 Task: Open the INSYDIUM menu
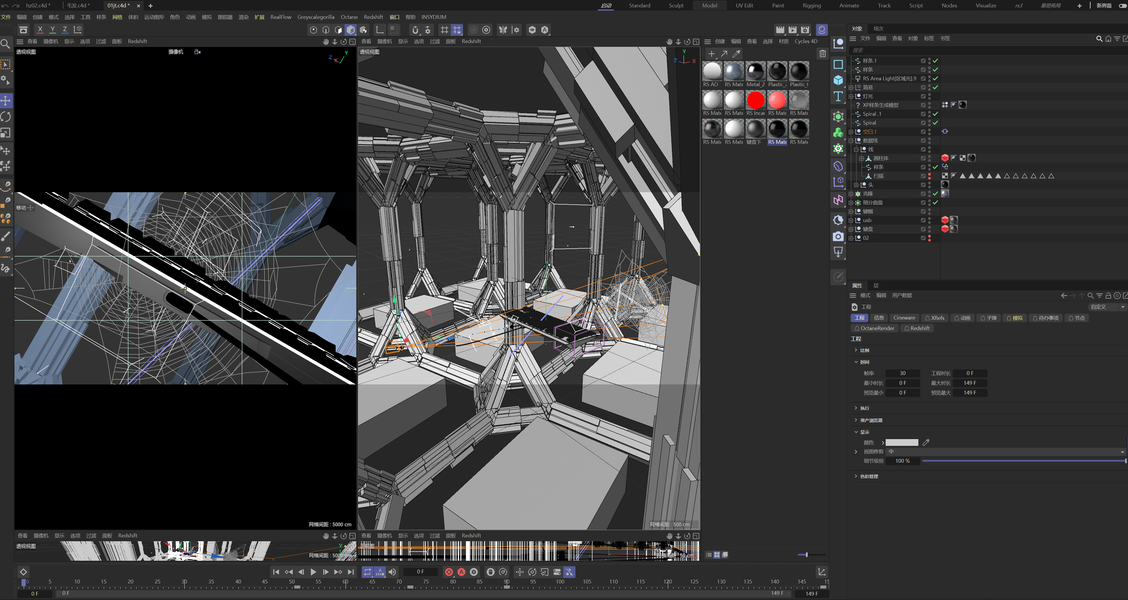[434, 17]
